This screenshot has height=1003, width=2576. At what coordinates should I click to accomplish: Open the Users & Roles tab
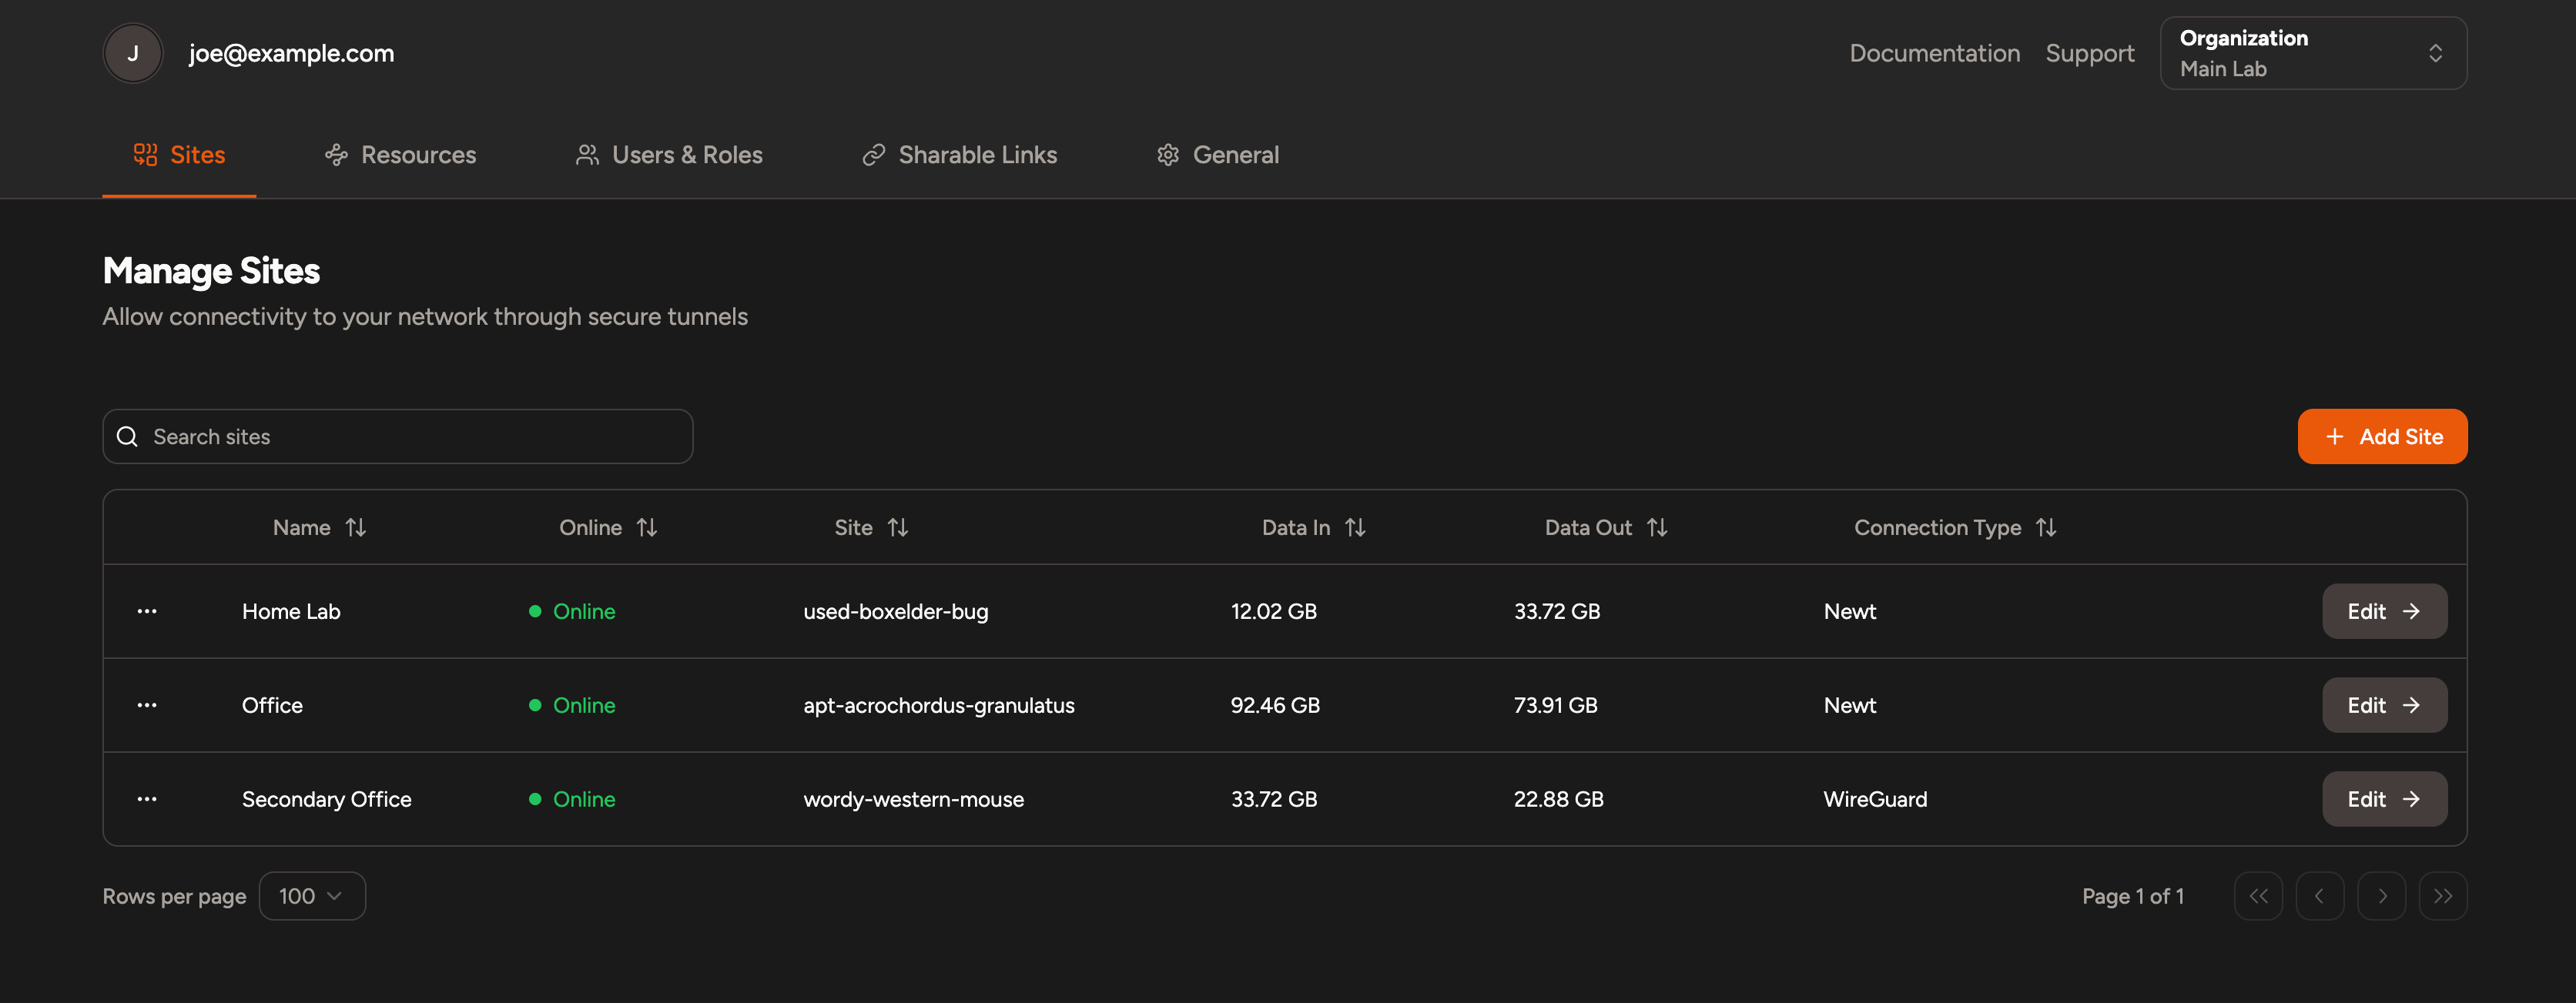(x=669, y=155)
